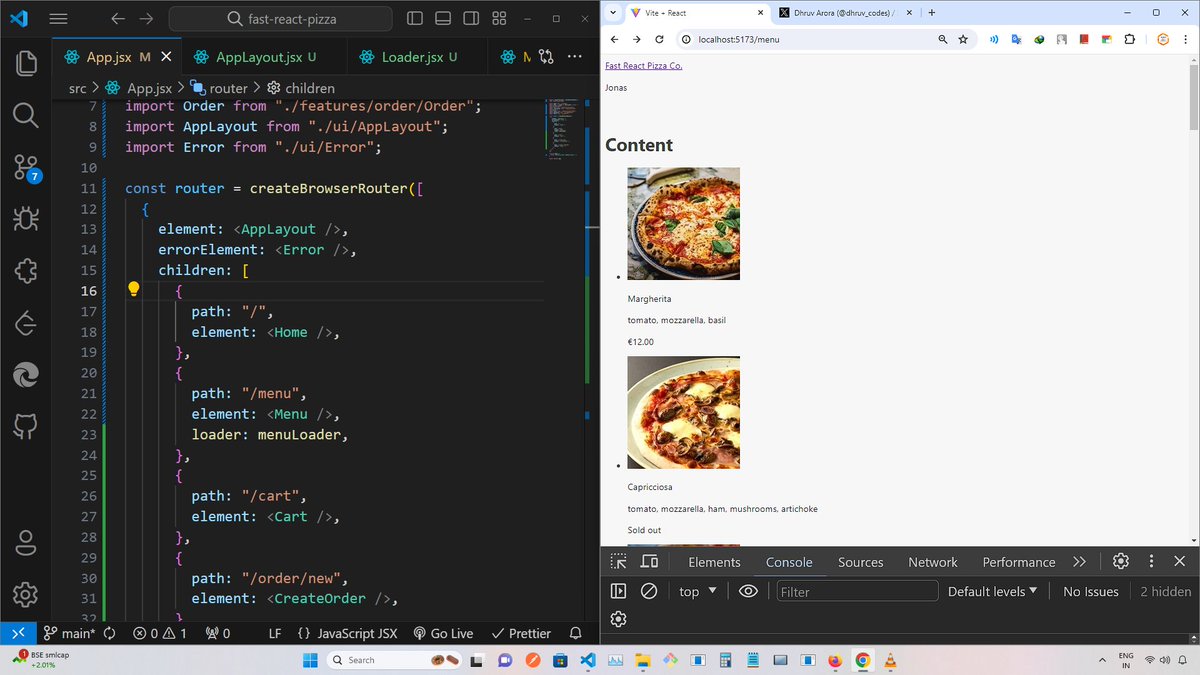Create a live expression with the eye icon
1200x675 pixels.
pos(748,591)
